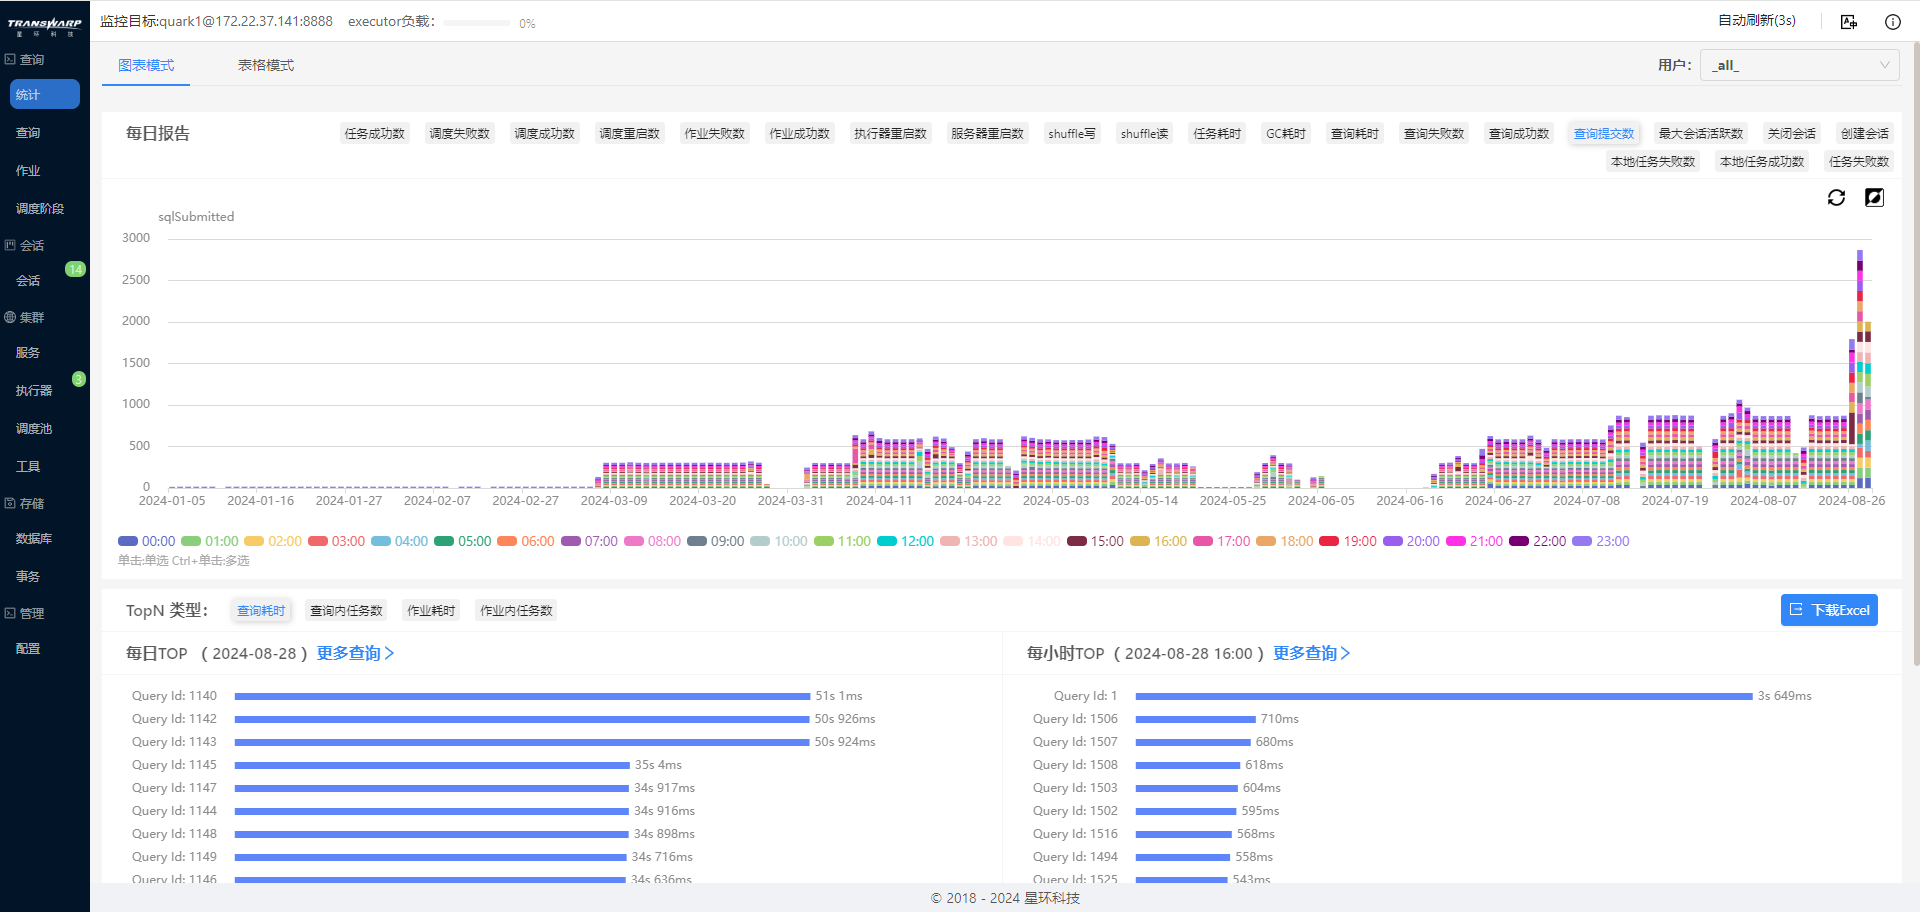Click the 下载Excel button
The width and height of the screenshot is (1920, 912).
pyautogui.click(x=1829, y=610)
